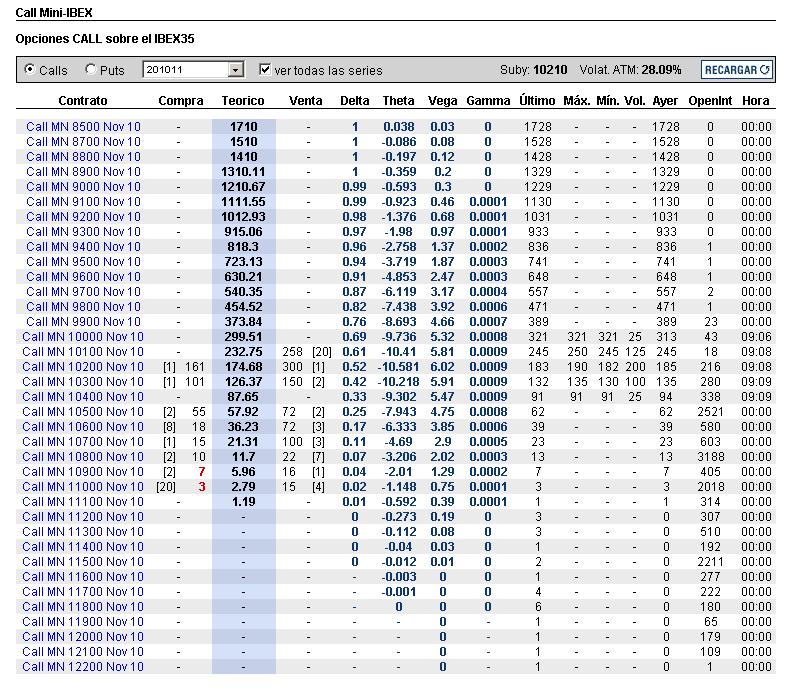The width and height of the screenshot is (791, 688).
Task: Open contract Call MN 9900 Nov 10
Action: pyautogui.click(x=83, y=322)
